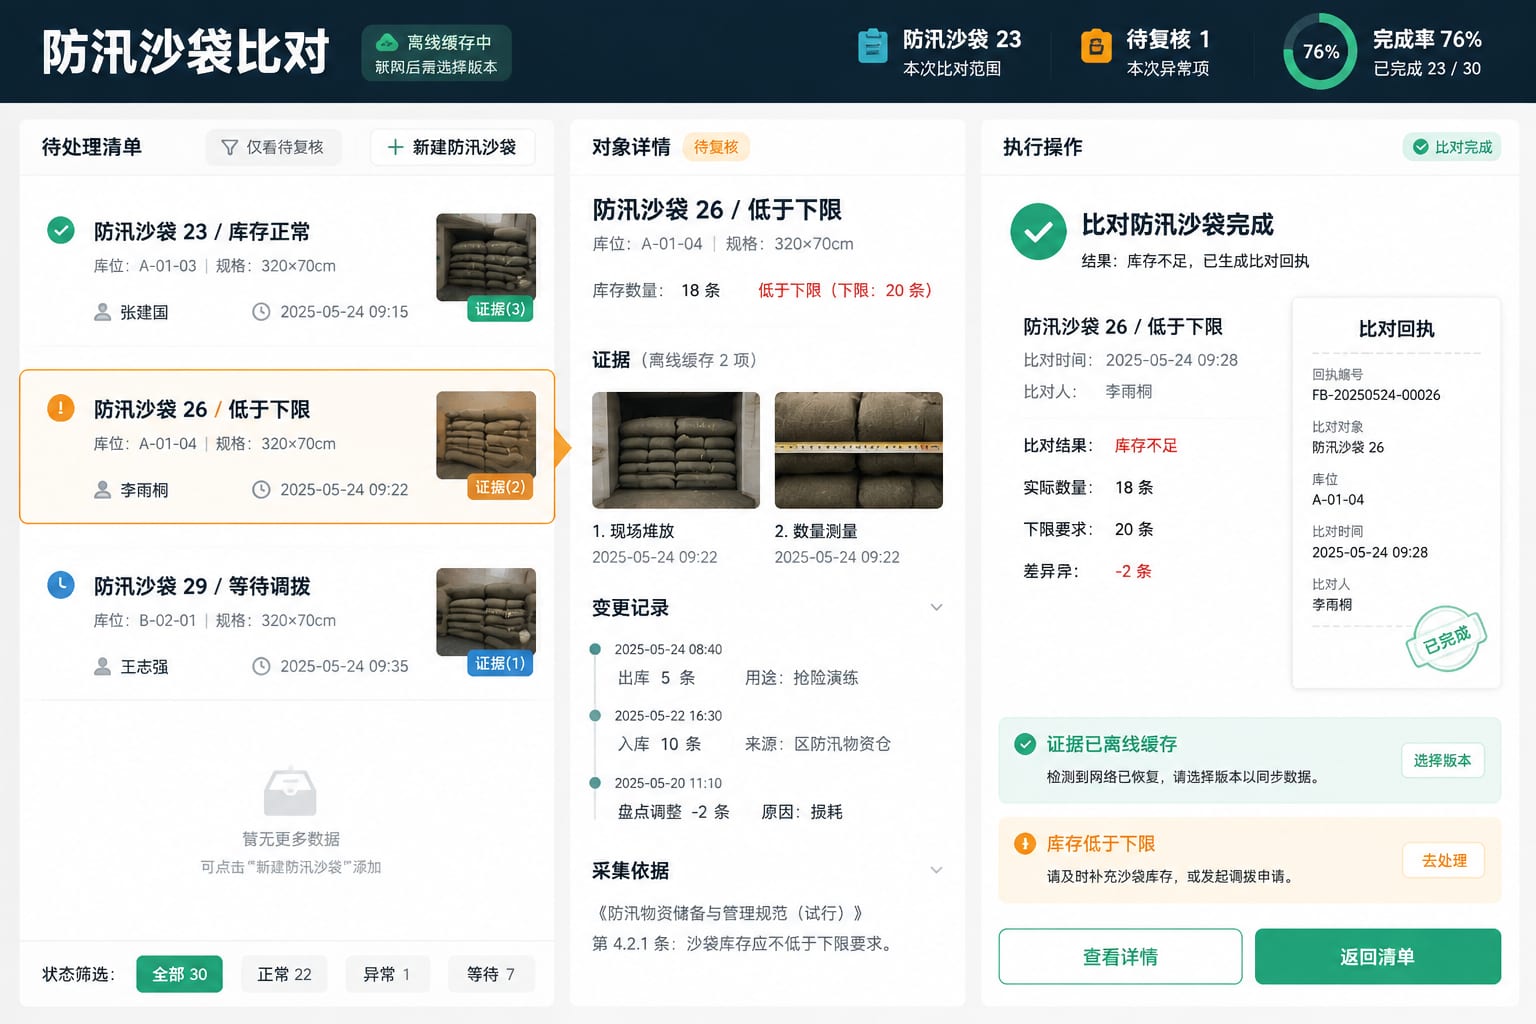Viewport: 1536px width, 1024px height.
Task: Click green check icon beside 证据已离线缓存
Action: pyautogui.click(x=1025, y=744)
